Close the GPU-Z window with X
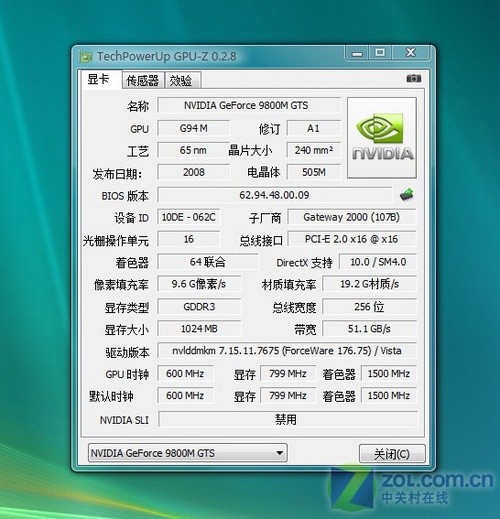Screen dimensions: 500x519 410,53
